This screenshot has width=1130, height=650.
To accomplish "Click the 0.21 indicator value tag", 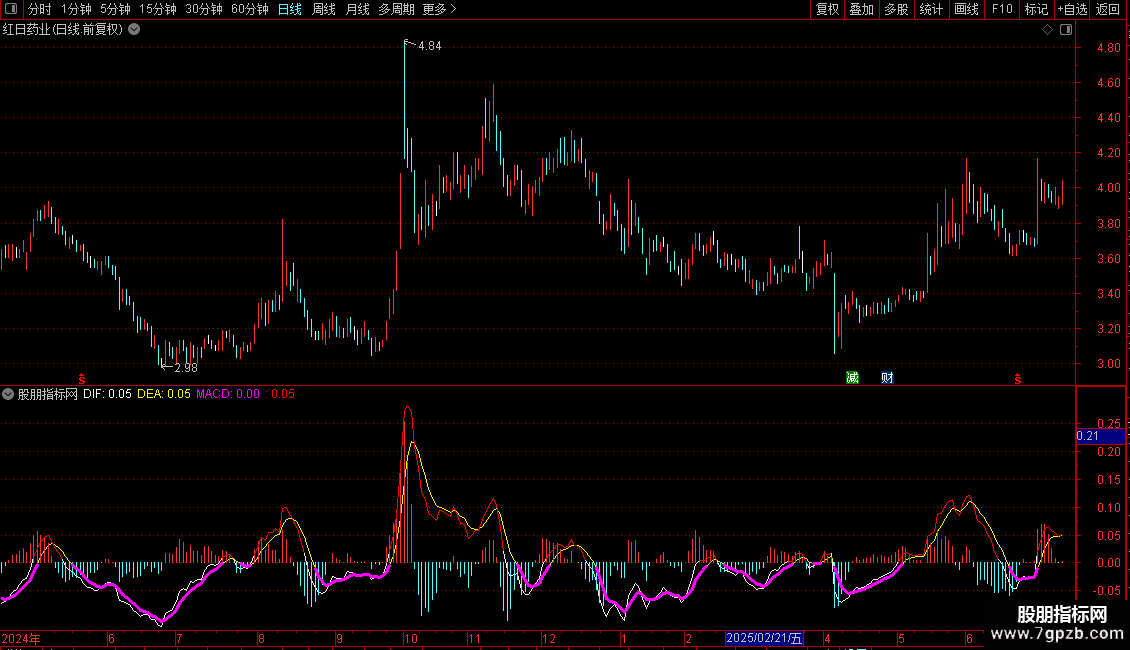I will (1100, 436).
